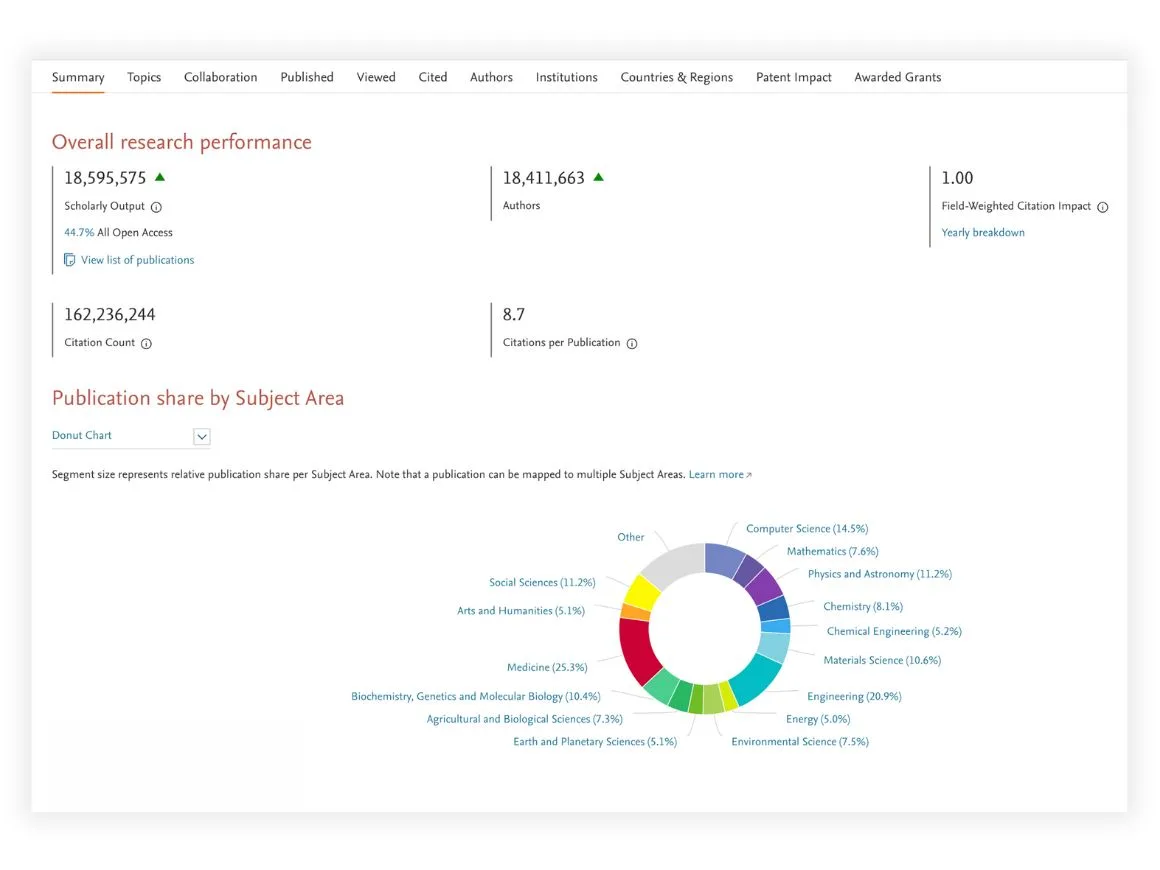Go to Countries & Regions tab

point(676,77)
